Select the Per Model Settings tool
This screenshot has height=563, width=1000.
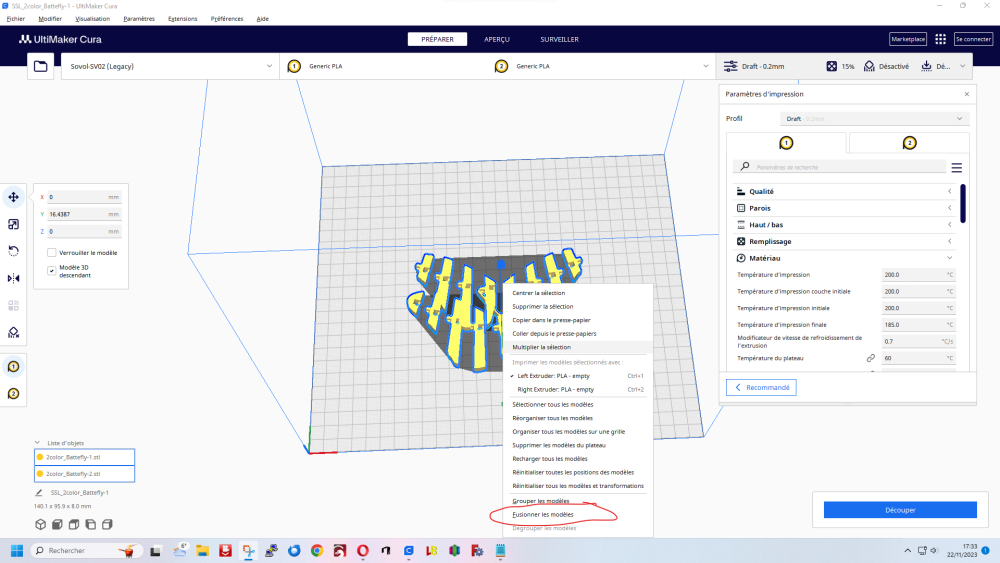[13, 305]
